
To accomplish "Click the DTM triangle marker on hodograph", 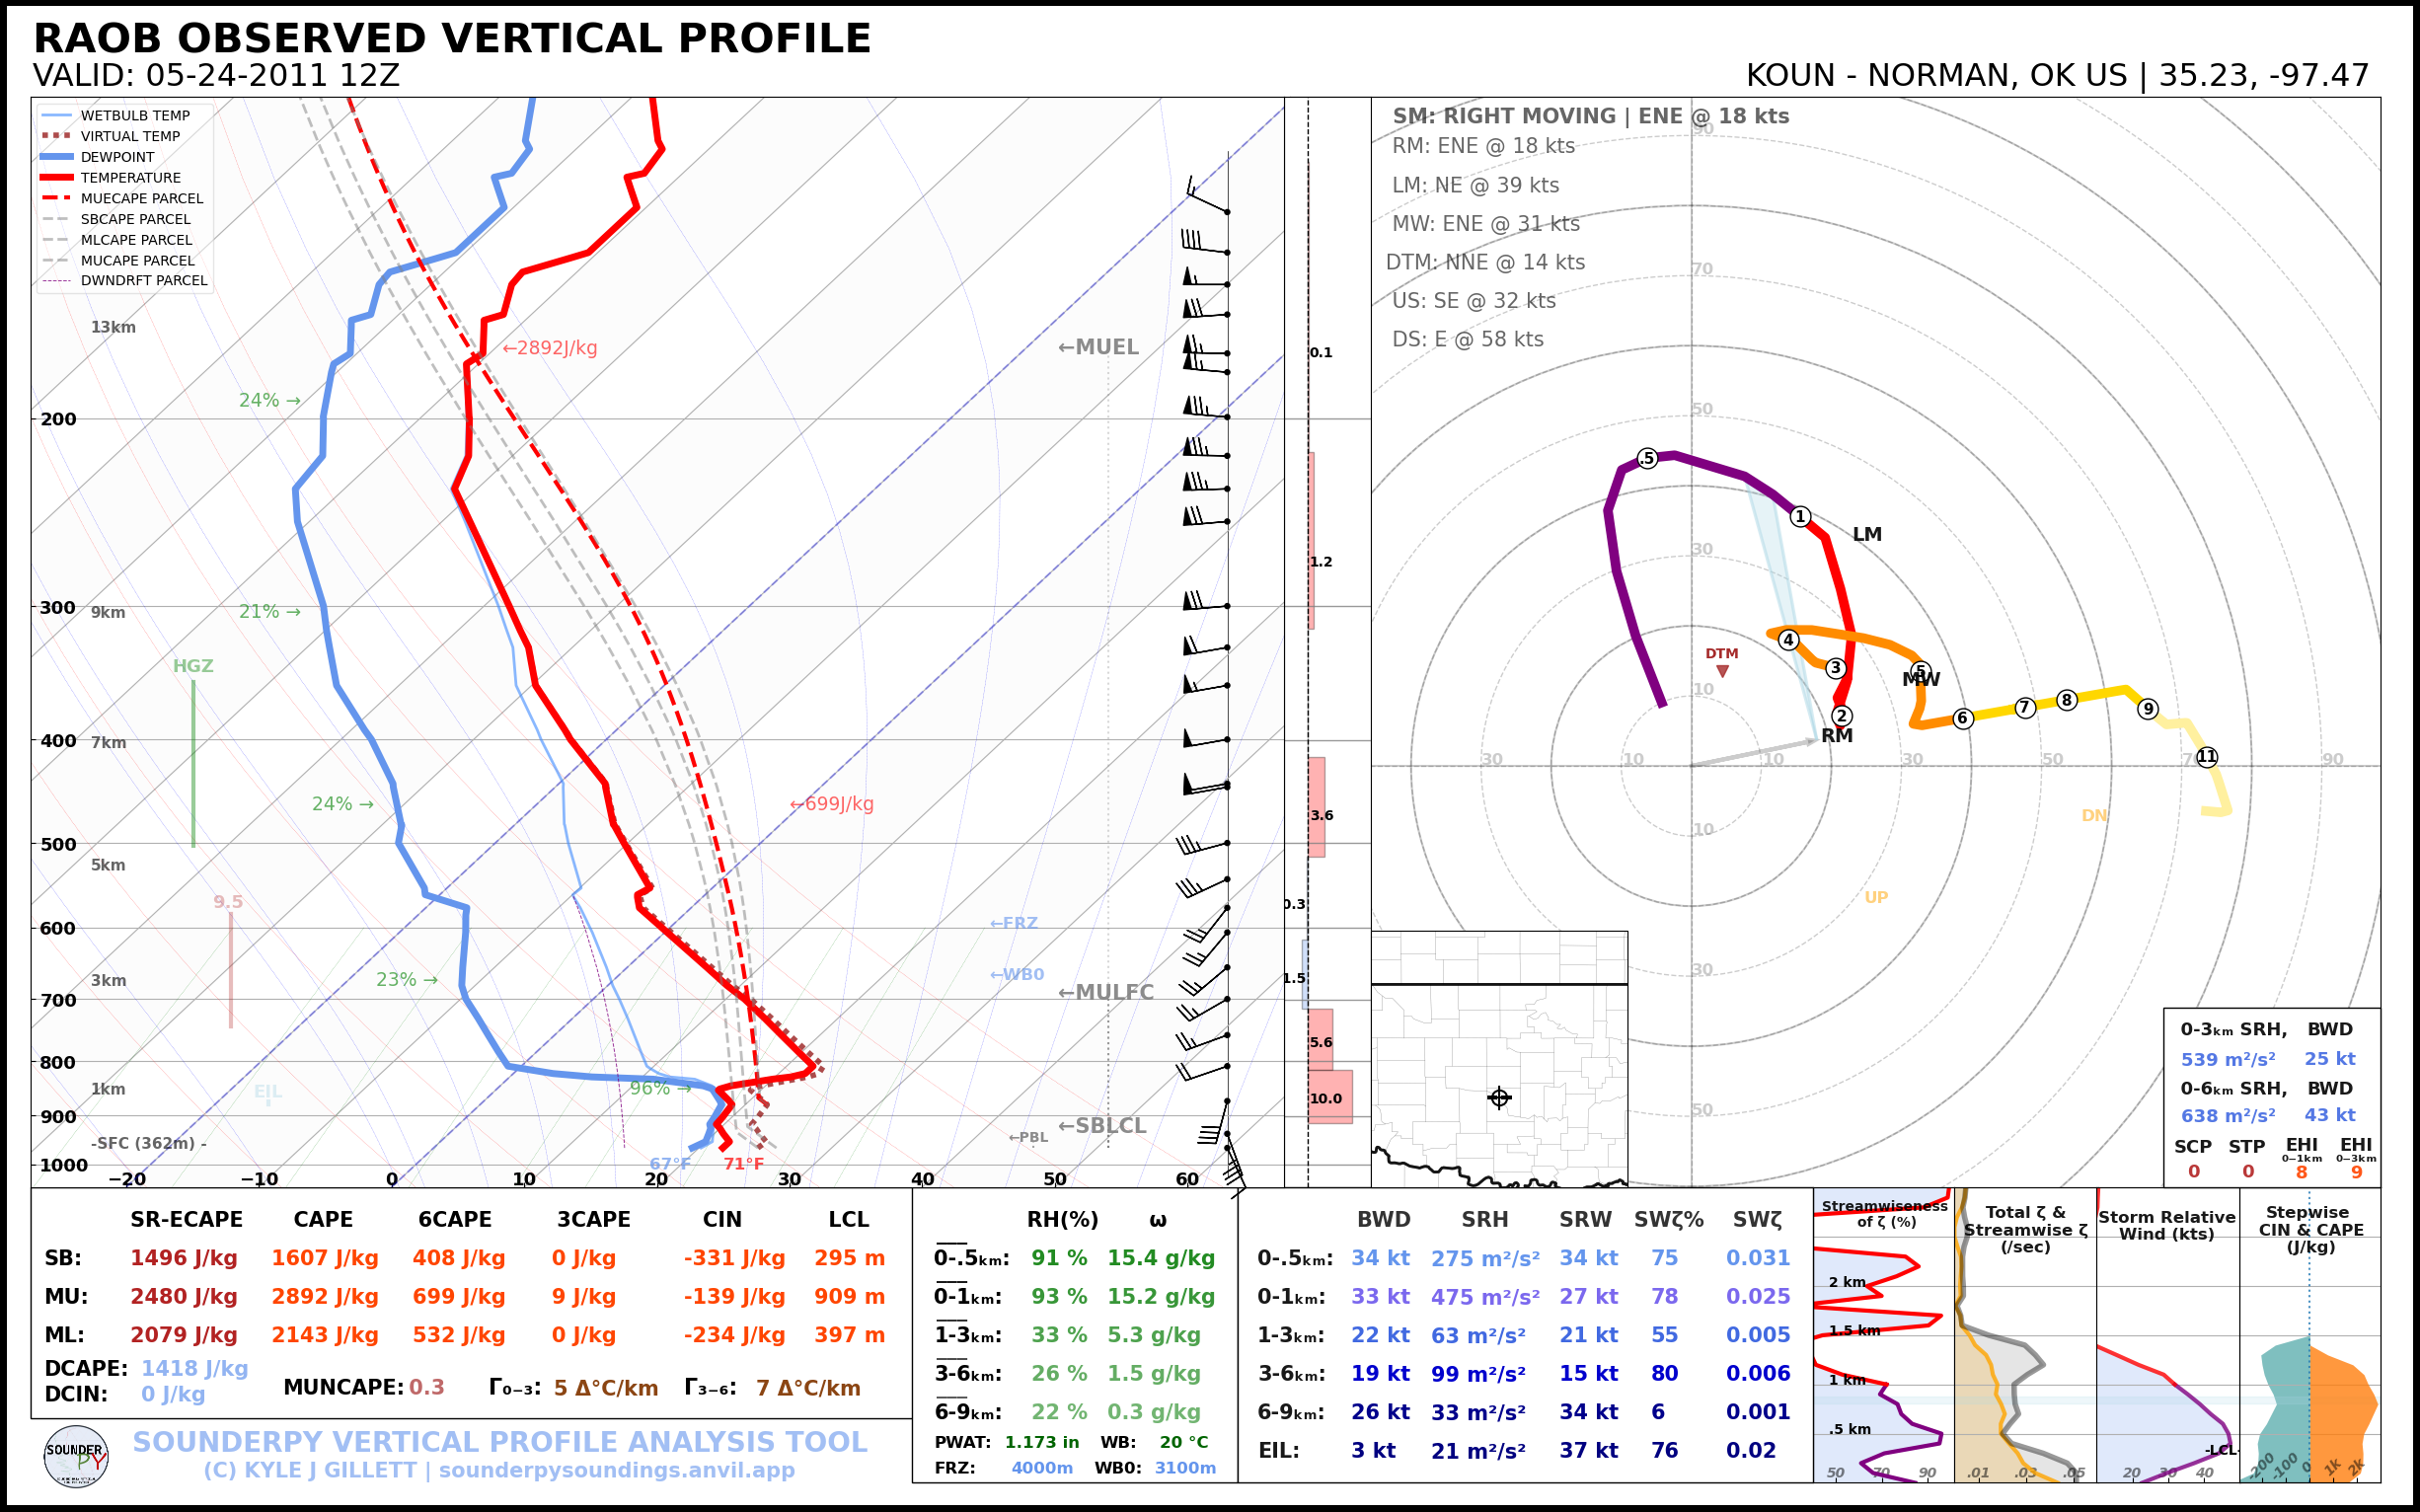I will pos(1722,671).
